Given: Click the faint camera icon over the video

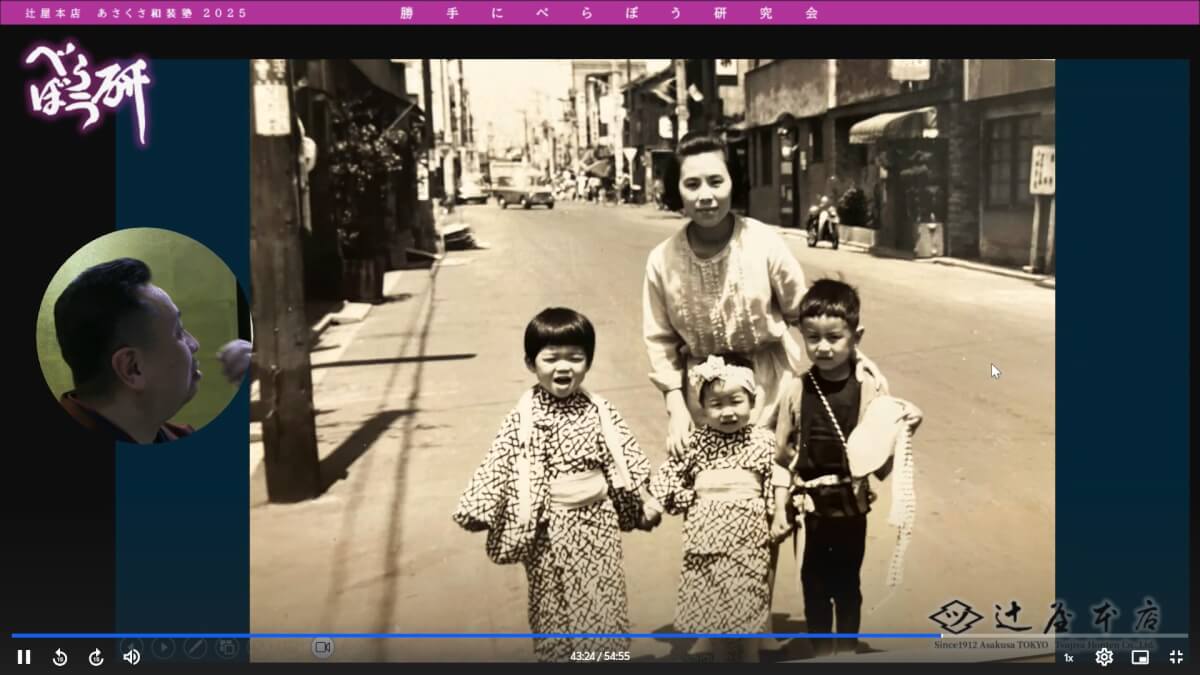Looking at the screenshot, I should point(322,647).
